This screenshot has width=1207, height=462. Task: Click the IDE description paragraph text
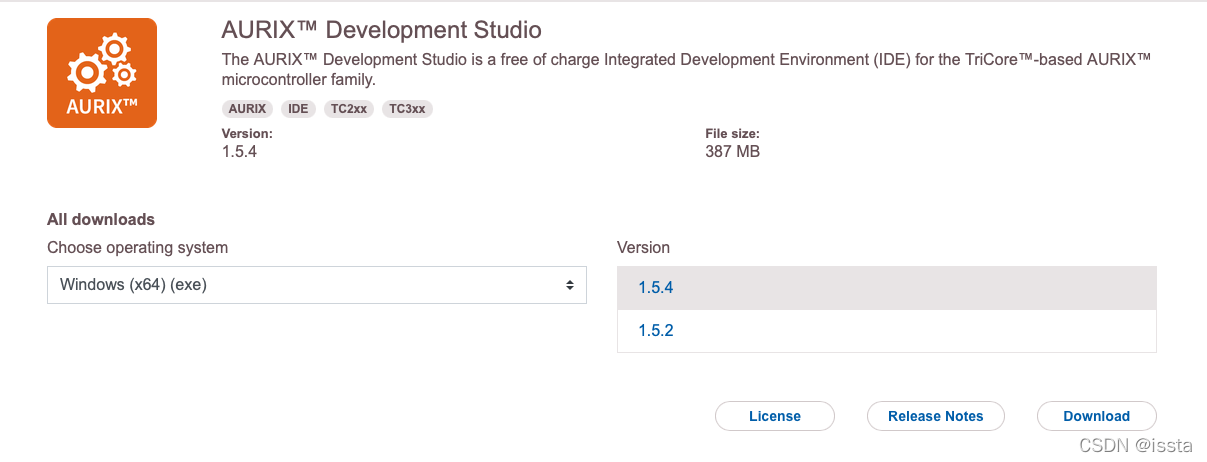point(686,70)
